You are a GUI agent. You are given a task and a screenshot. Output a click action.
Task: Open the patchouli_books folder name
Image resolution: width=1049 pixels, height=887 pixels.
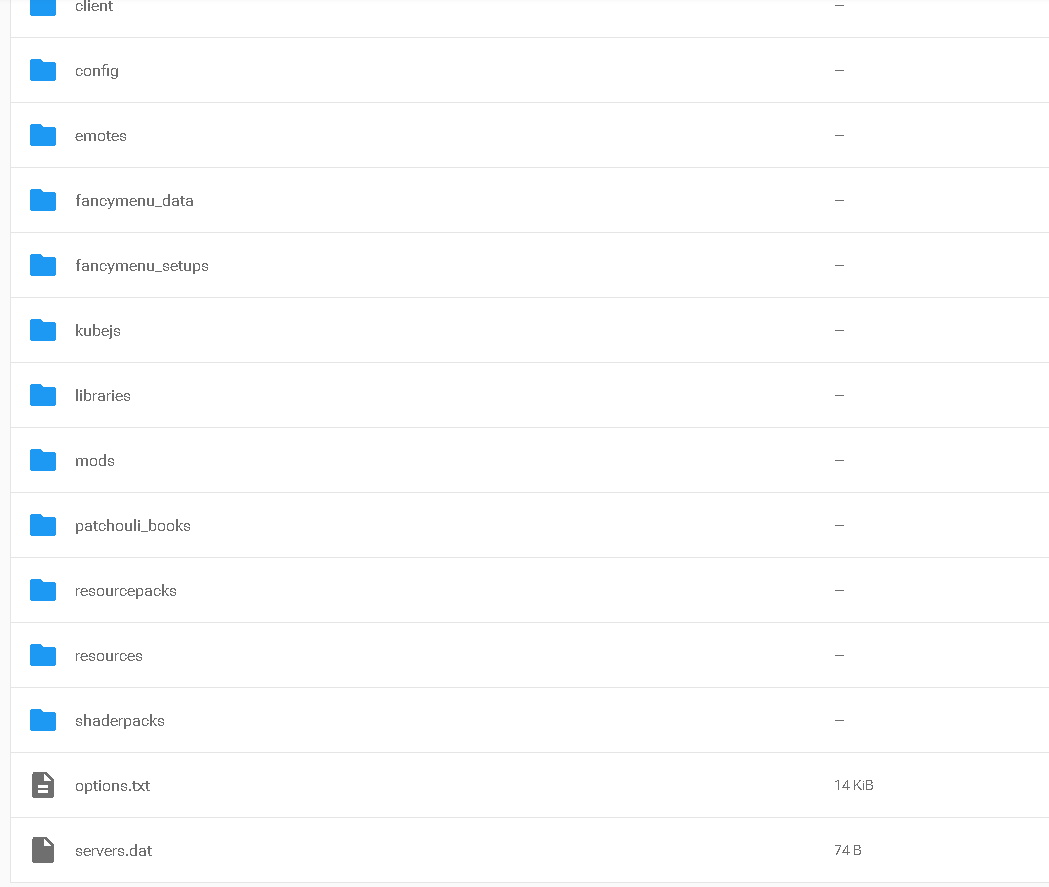tap(132, 526)
